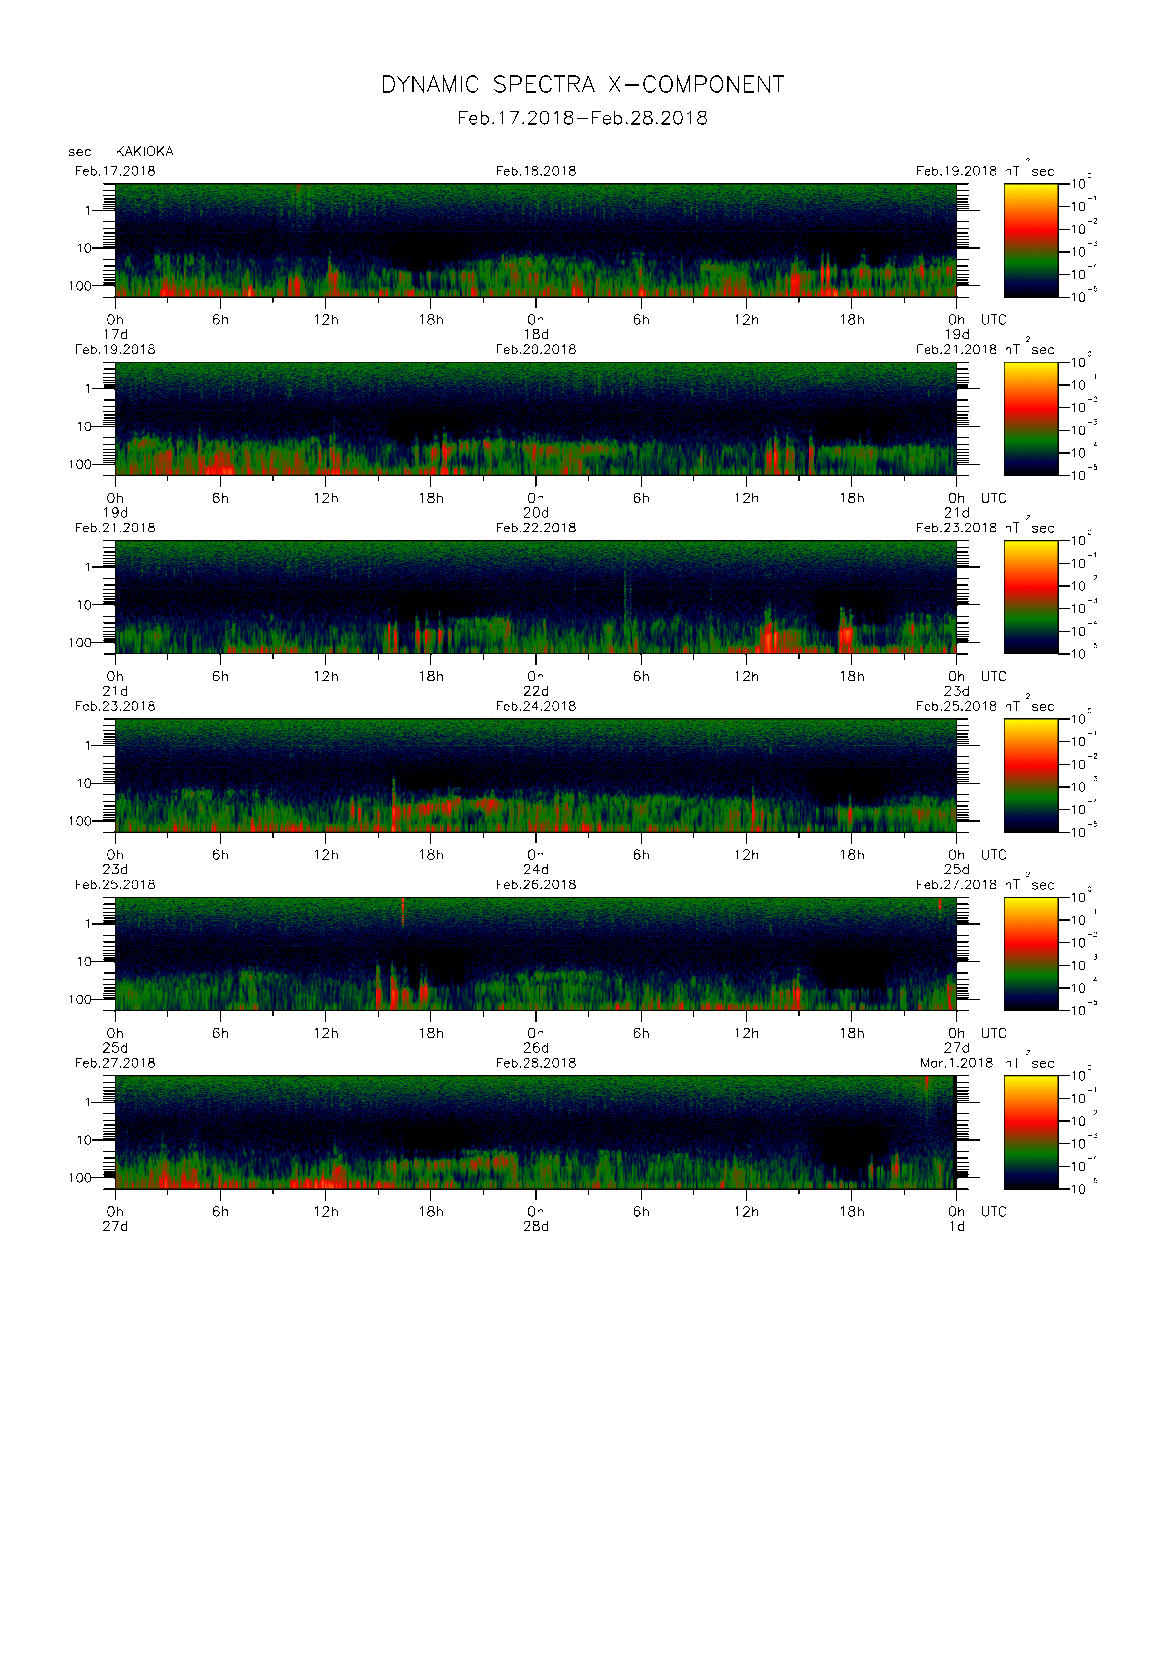Open the Feb.23–Feb.25 spectrogram panel

coord(536,775)
